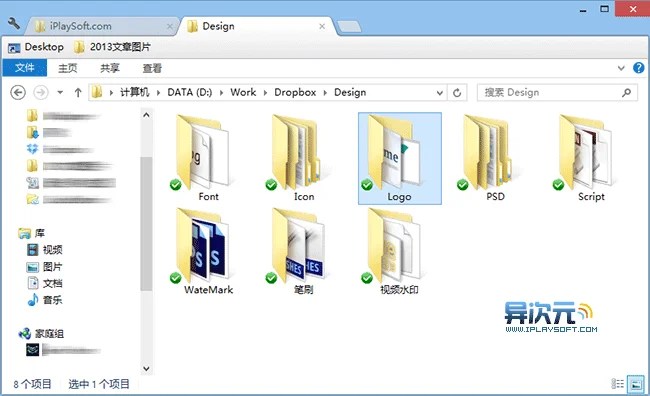650x396 pixels.
Task: Click the Dropbox icon in sidebar
Action: pyautogui.click(x=32, y=149)
